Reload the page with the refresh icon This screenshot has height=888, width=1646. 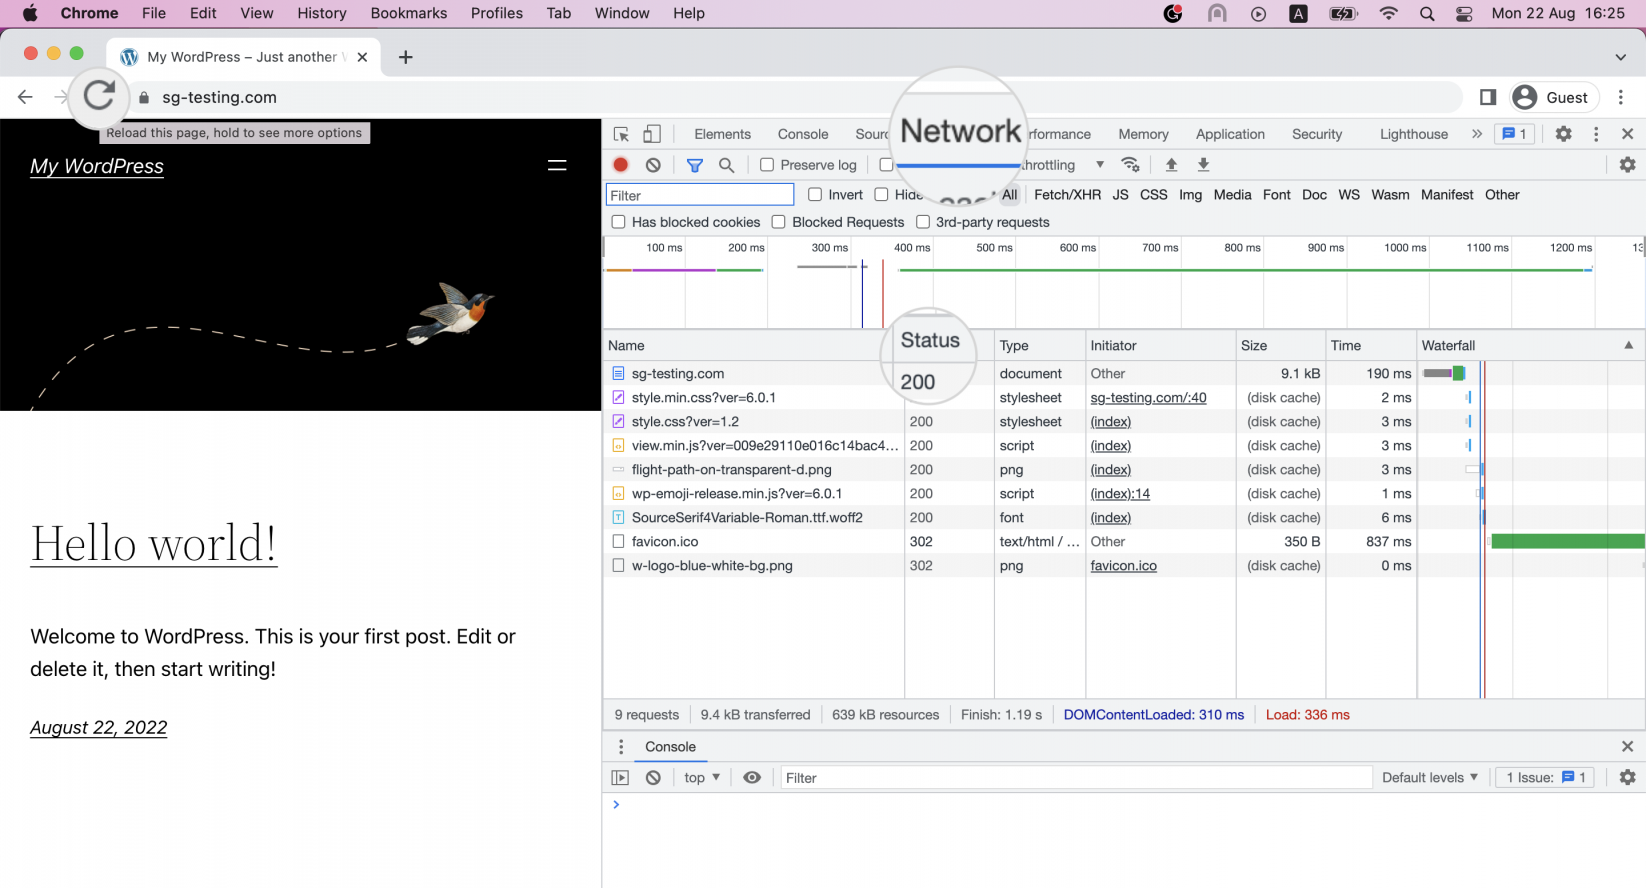pos(99,96)
